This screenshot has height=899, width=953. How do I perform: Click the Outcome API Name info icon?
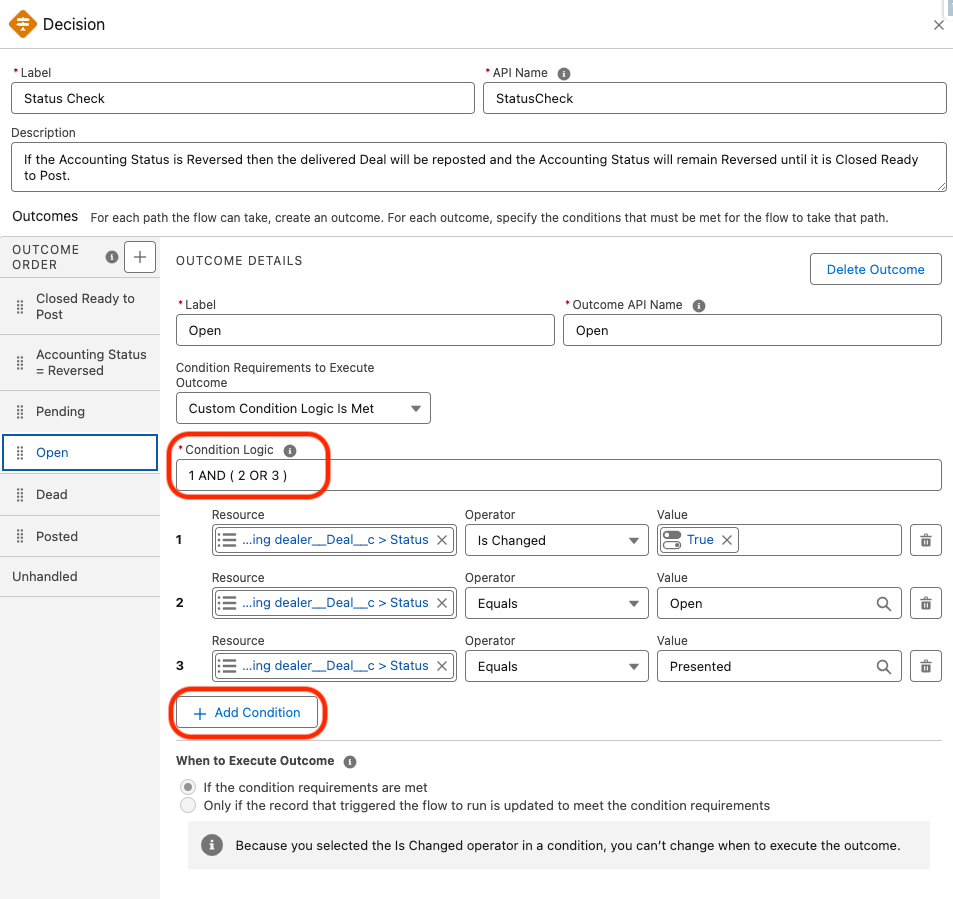coord(699,306)
